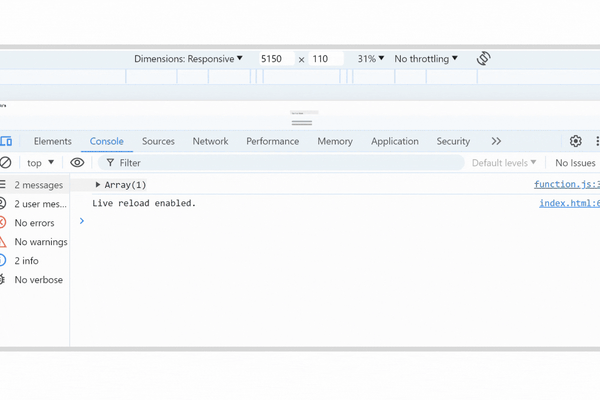Click the Live reload enabled message
The image size is (600, 400).
coord(144,203)
